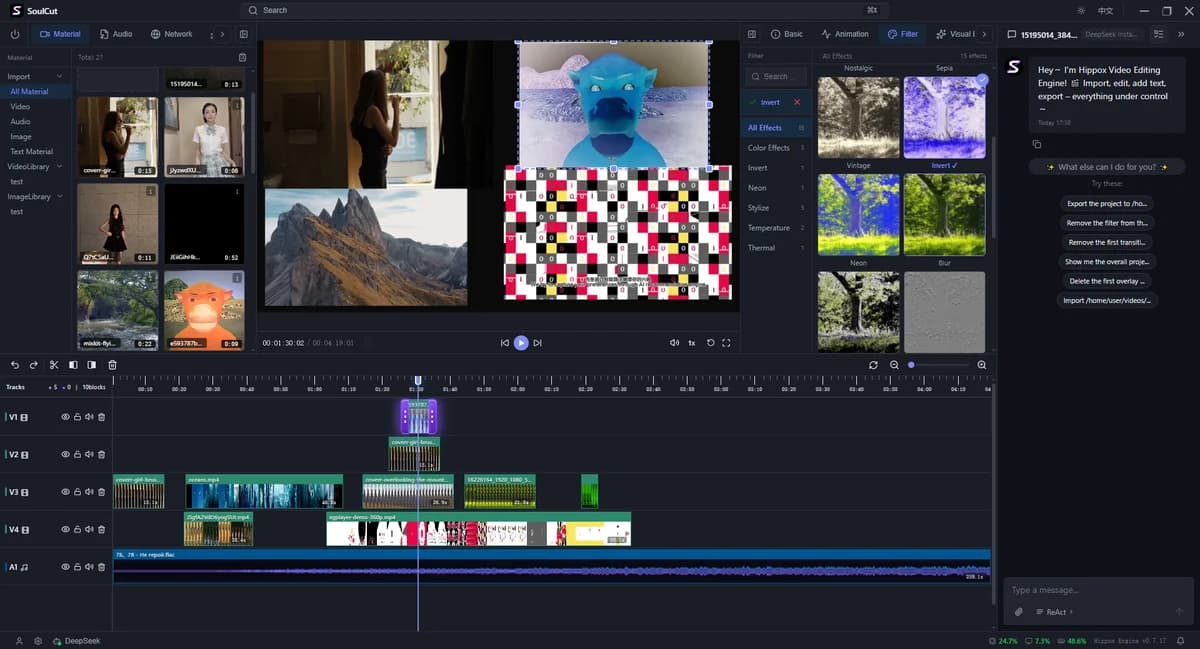Viewport: 1200px width, 649px height.
Task: Click the undo arrow in timeline toolbar
Action: [15, 365]
